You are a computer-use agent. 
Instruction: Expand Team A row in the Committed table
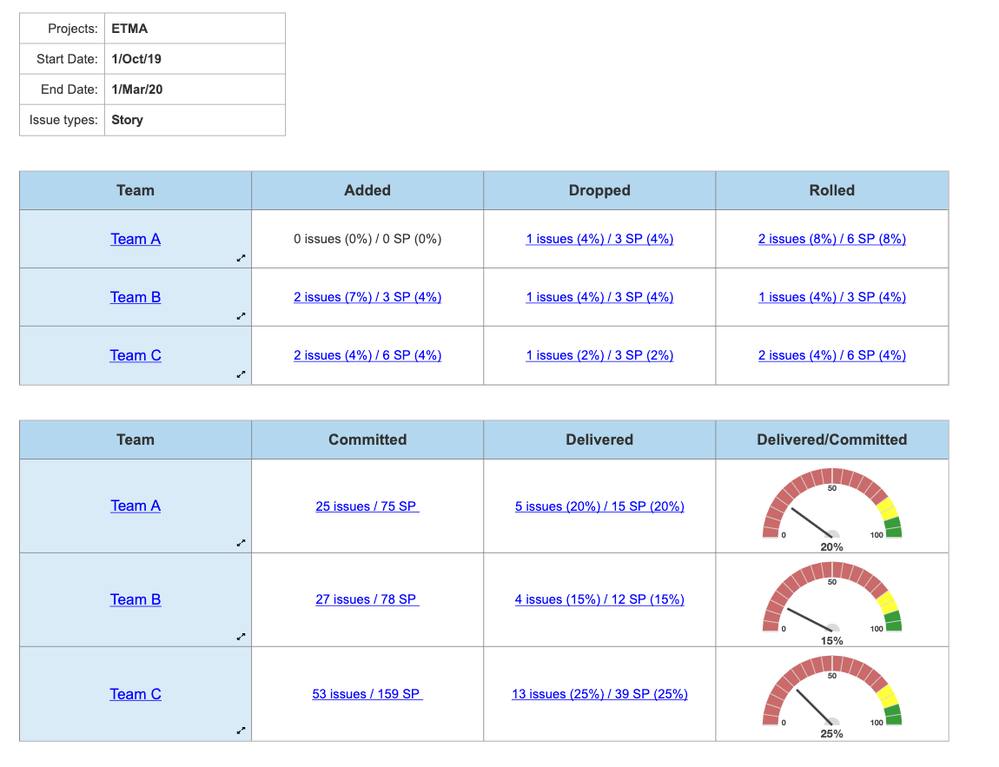(240, 542)
